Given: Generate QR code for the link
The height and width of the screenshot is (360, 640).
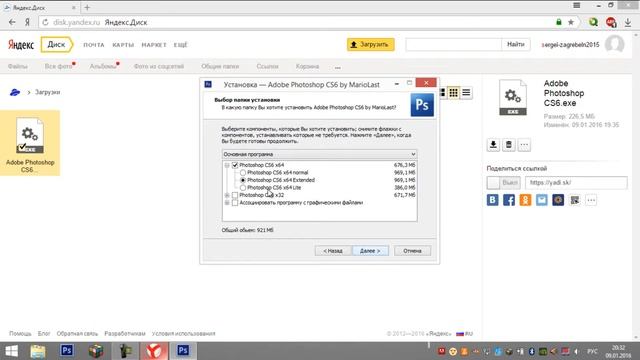Looking at the screenshot, I should click(x=575, y=200).
